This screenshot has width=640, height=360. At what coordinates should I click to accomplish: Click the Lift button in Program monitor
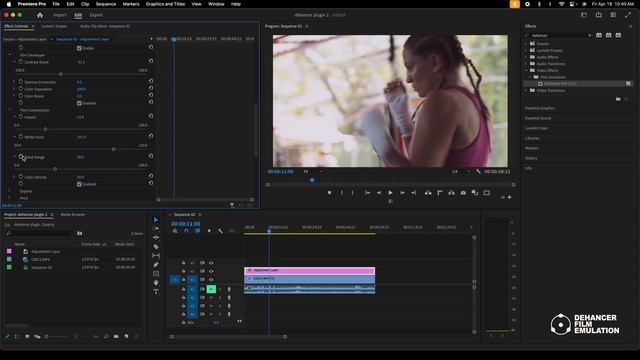point(428,193)
